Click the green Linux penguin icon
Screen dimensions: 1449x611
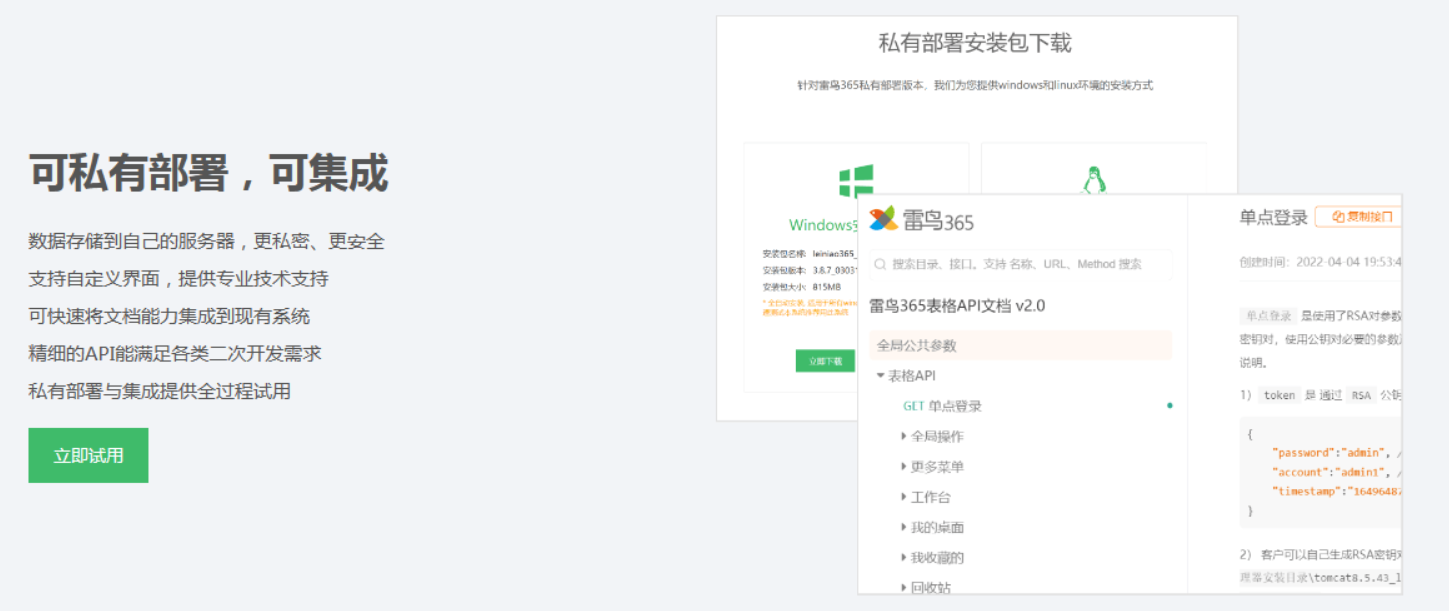point(1092,181)
